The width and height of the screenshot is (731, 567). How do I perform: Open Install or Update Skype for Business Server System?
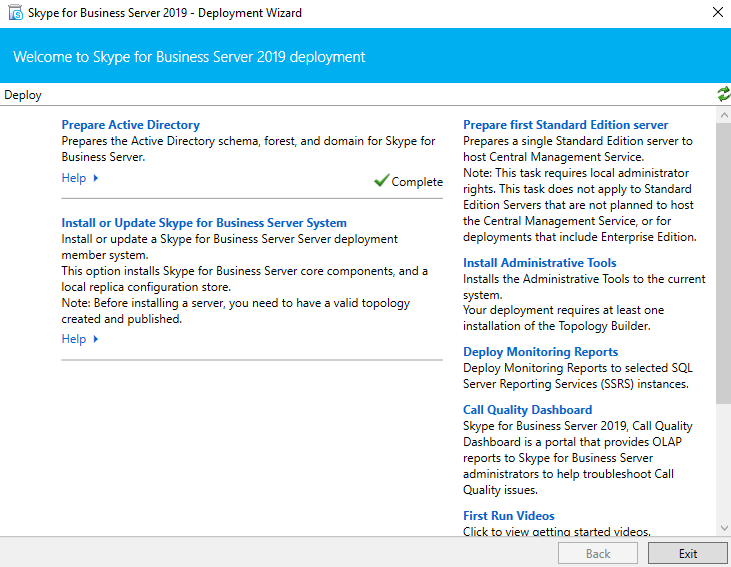tap(204, 223)
